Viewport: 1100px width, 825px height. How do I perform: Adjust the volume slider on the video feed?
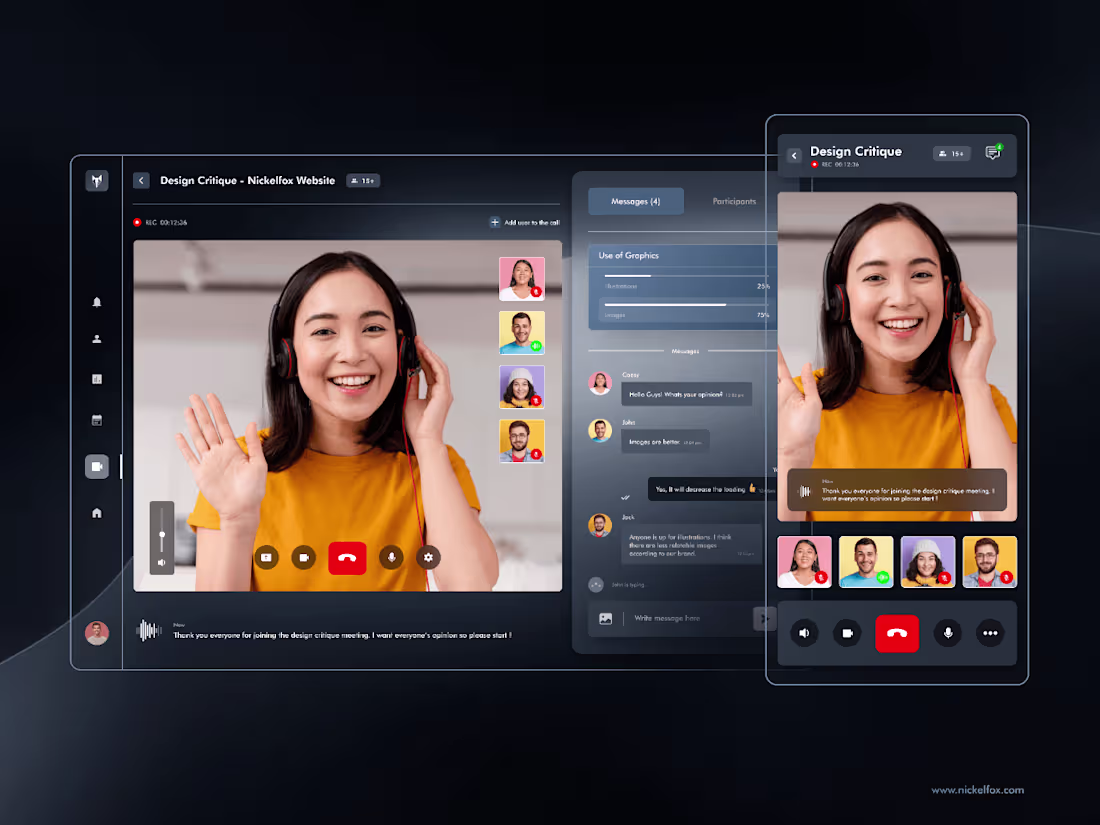pyautogui.click(x=161, y=536)
